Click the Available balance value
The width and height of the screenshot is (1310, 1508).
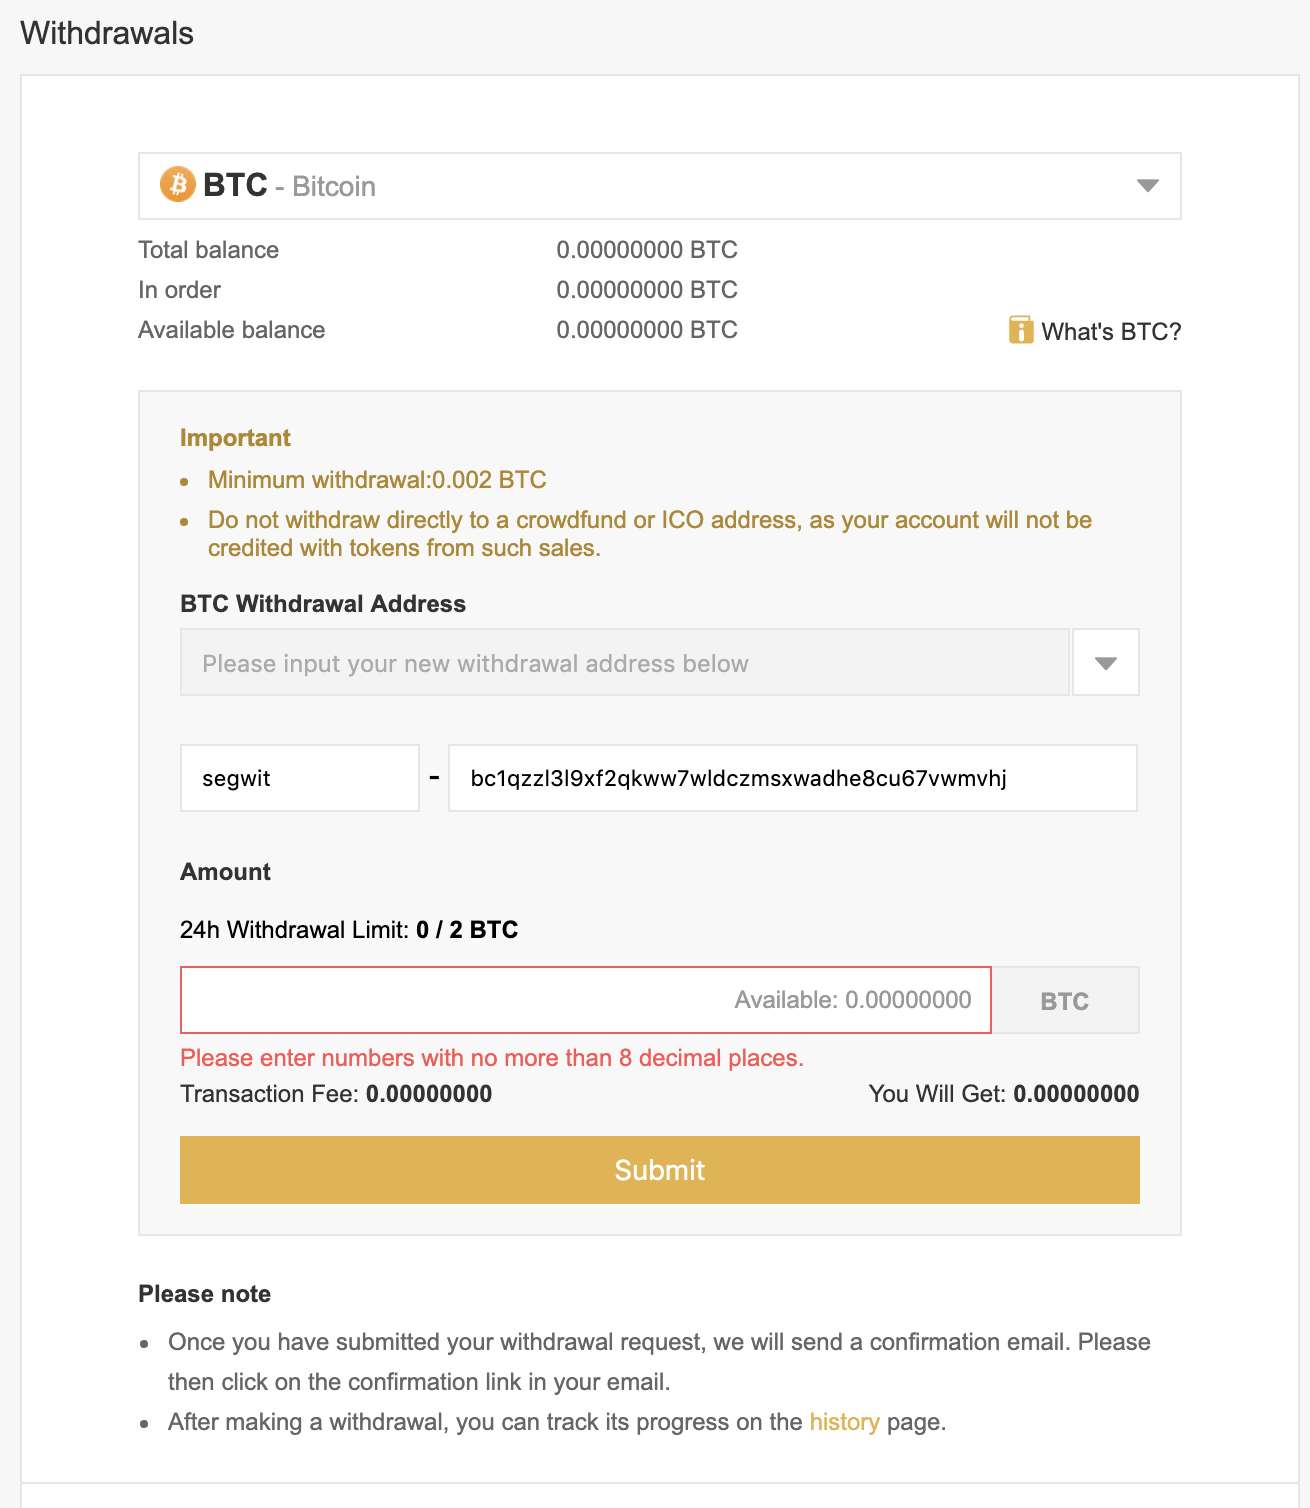(x=647, y=330)
